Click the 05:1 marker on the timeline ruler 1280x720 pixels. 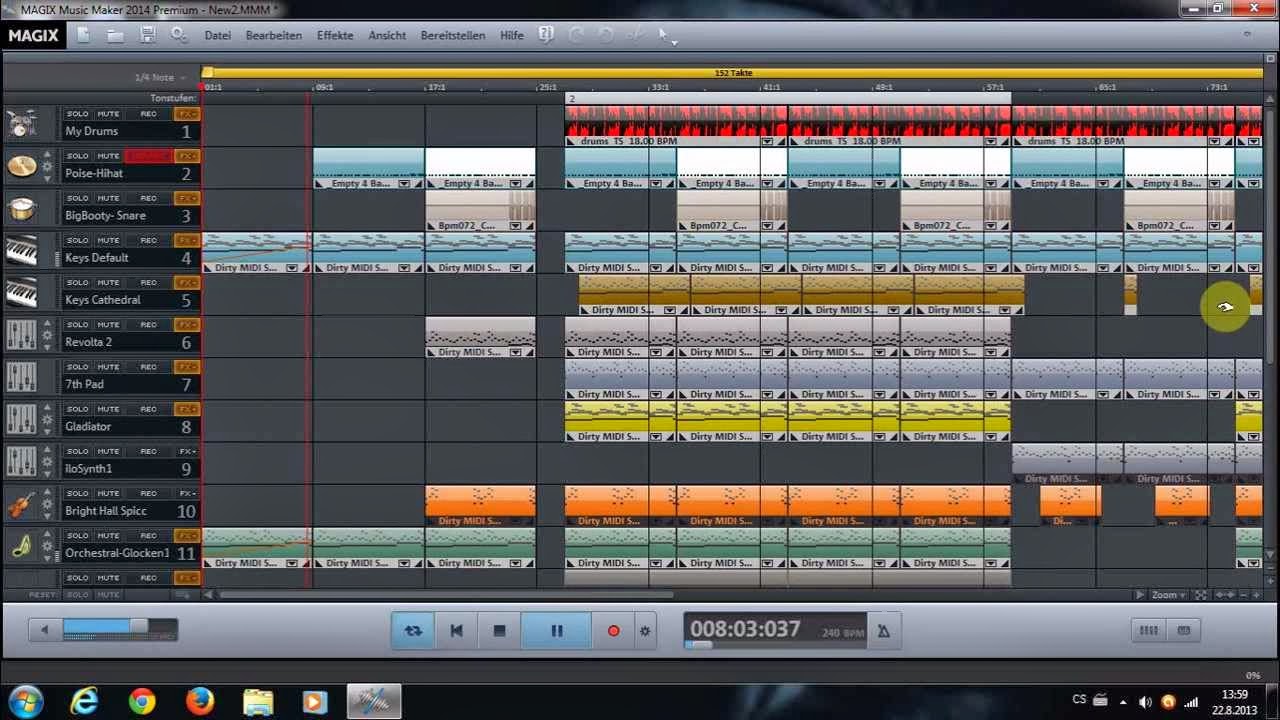click(x=322, y=88)
